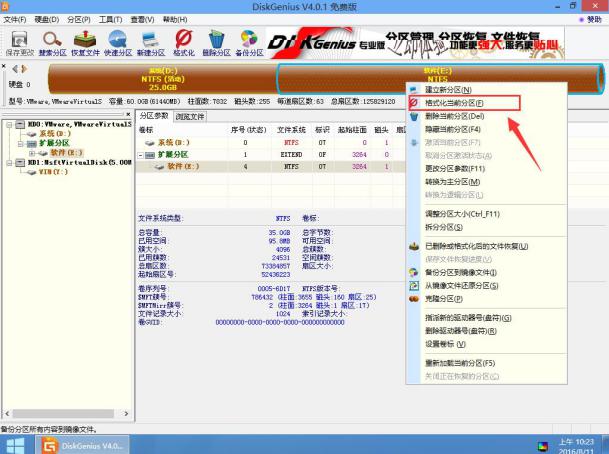Click the left tree scrollbar right arrow
This screenshot has width=609, height=454.
coord(126,414)
